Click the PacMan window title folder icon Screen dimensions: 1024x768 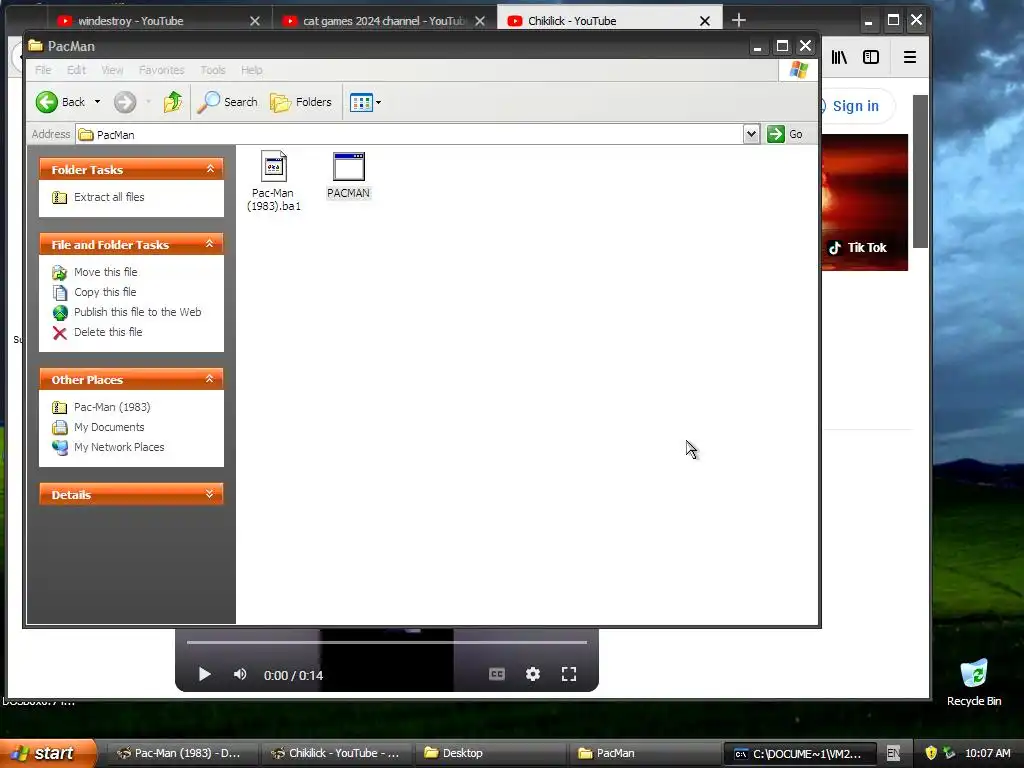tap(35, 46)
